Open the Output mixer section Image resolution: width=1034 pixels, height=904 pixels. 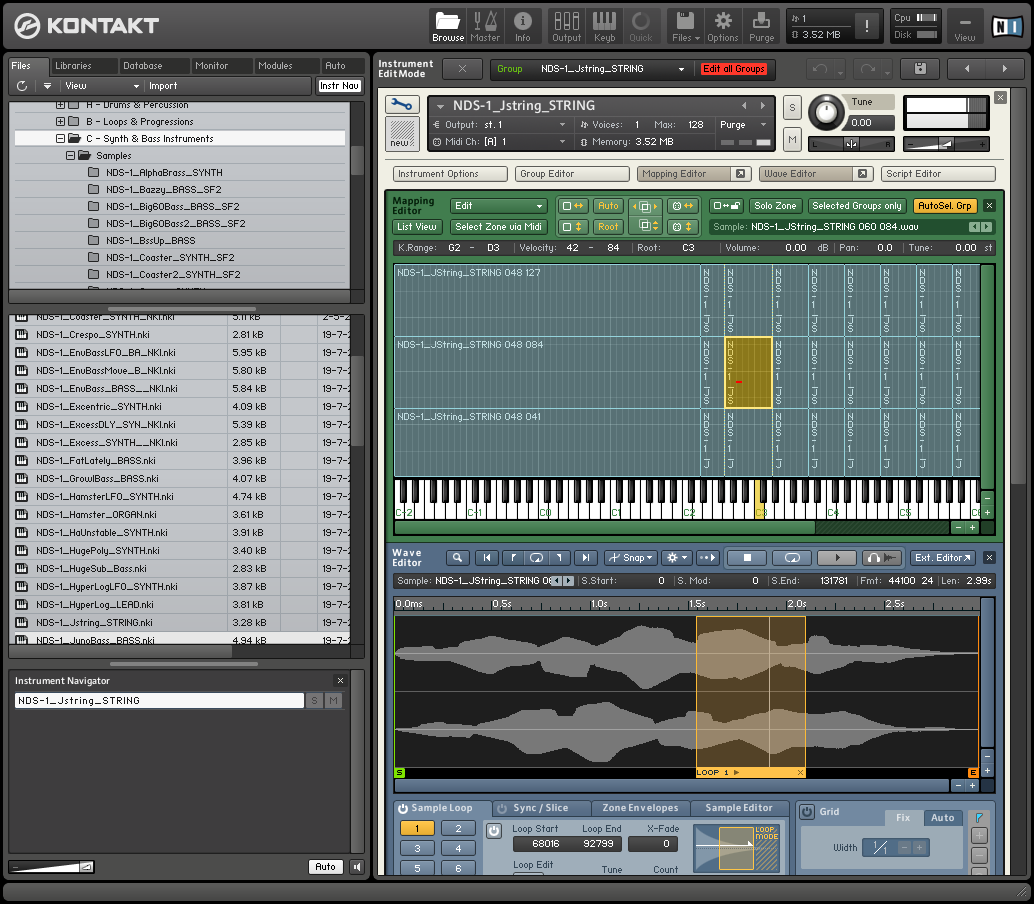click(566, 26)
